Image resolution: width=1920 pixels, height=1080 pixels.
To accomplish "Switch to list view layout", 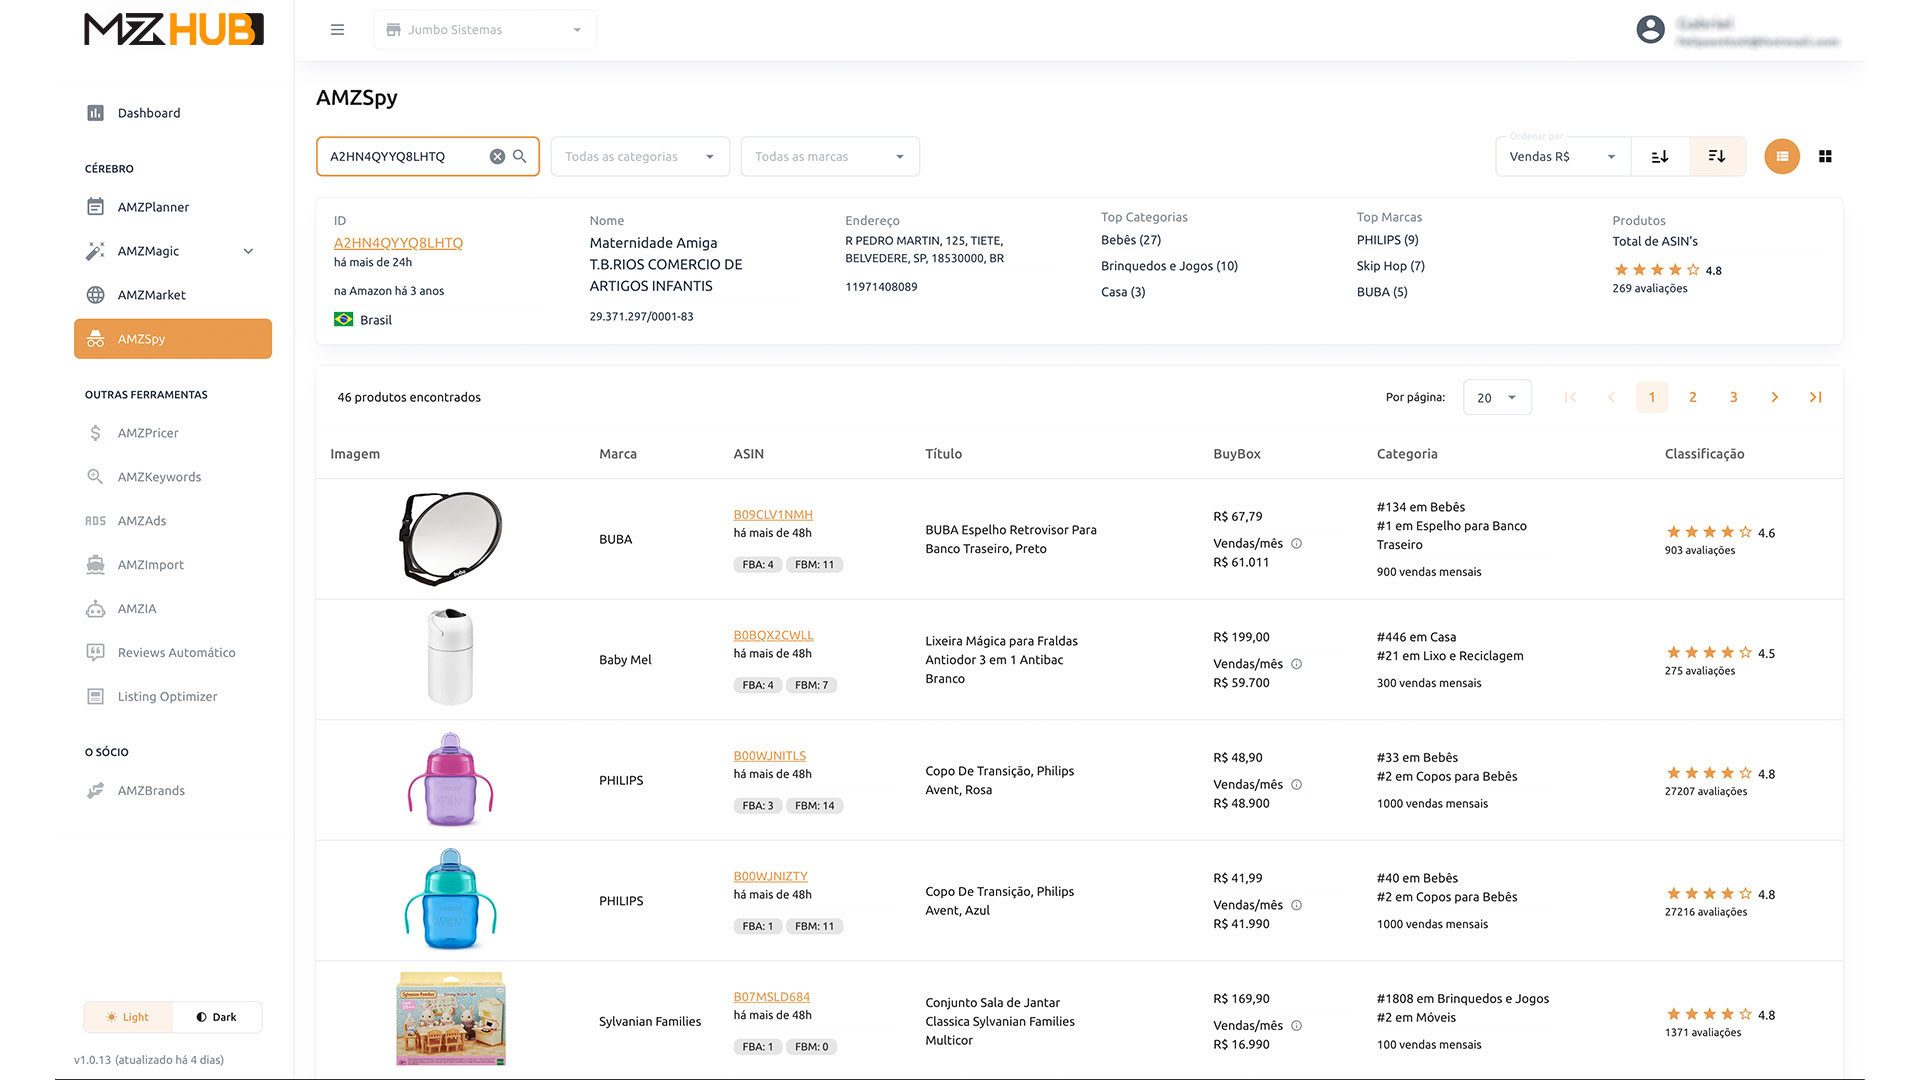I will pos(1782,156).
